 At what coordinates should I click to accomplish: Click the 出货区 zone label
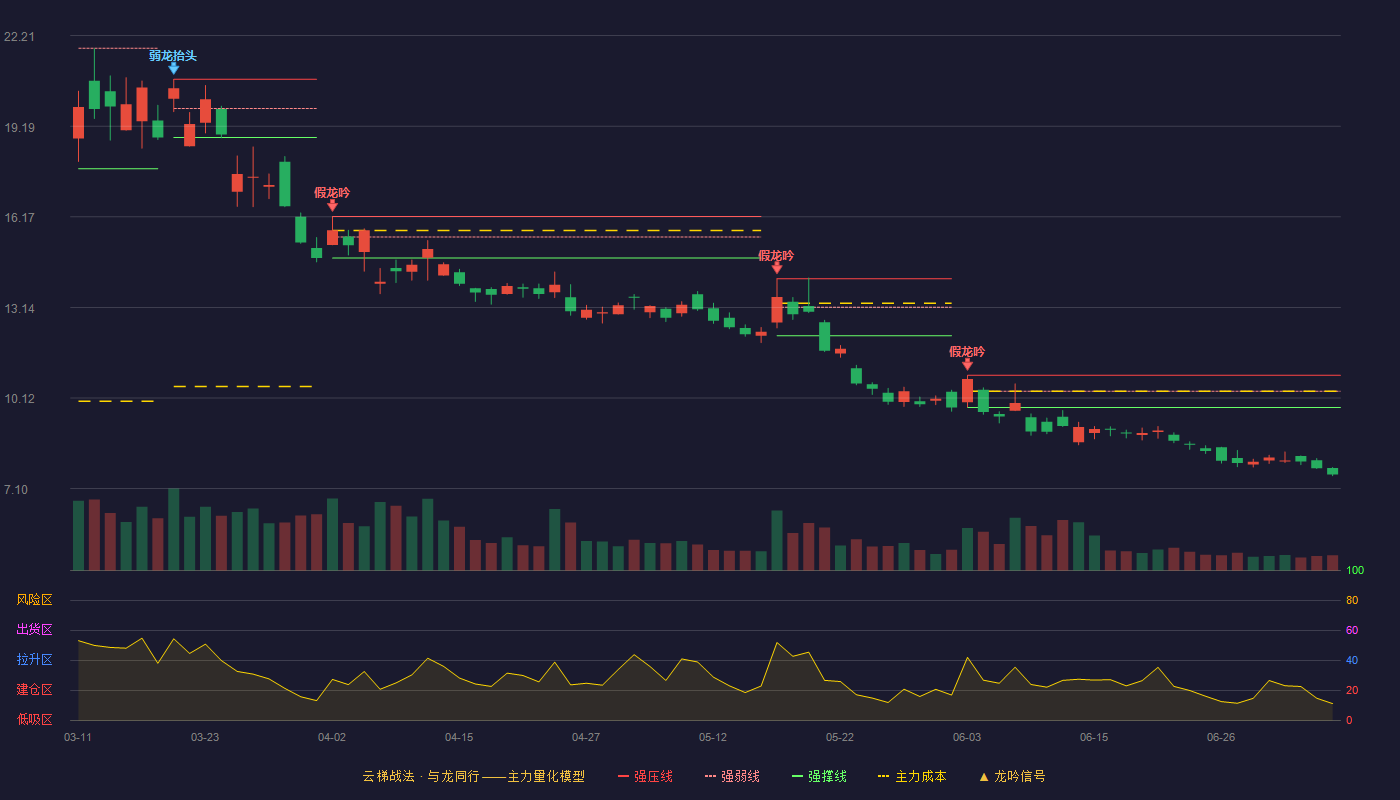[x=34, y=630]
